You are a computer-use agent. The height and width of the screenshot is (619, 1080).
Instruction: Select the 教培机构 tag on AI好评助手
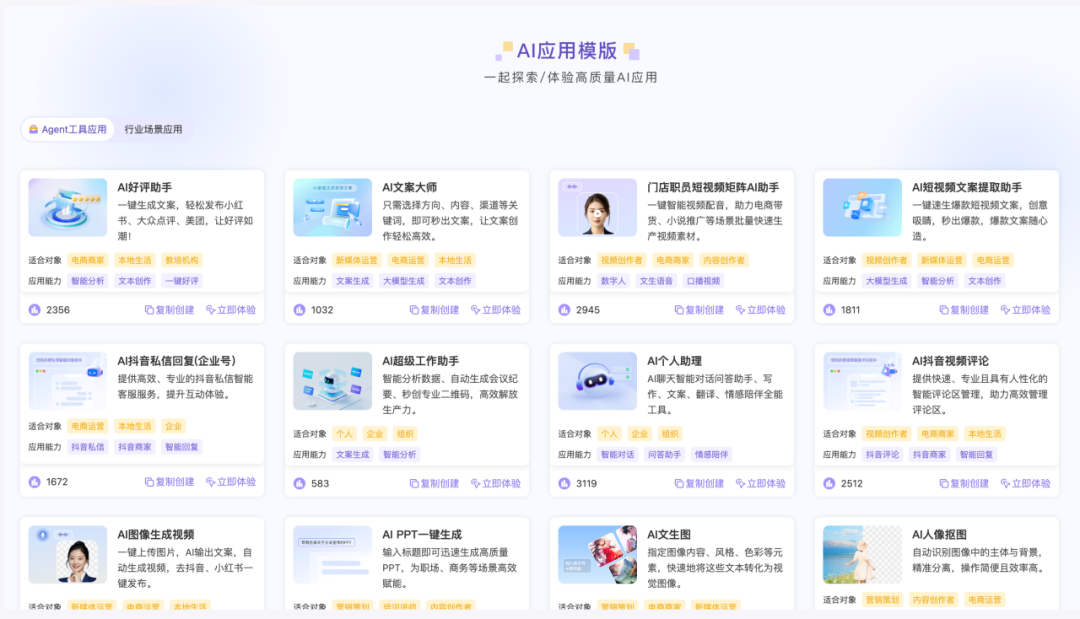(x=182, y=260)
